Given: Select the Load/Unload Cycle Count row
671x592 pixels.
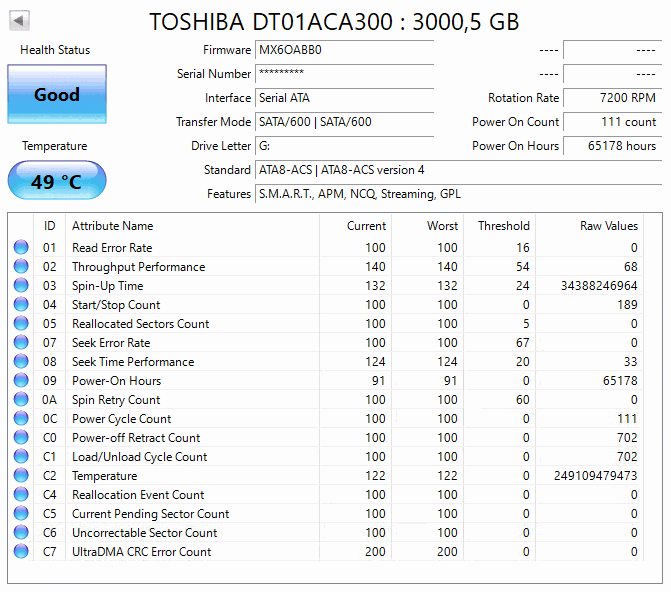Looking at the screenshot, I should tap(327, 456).
